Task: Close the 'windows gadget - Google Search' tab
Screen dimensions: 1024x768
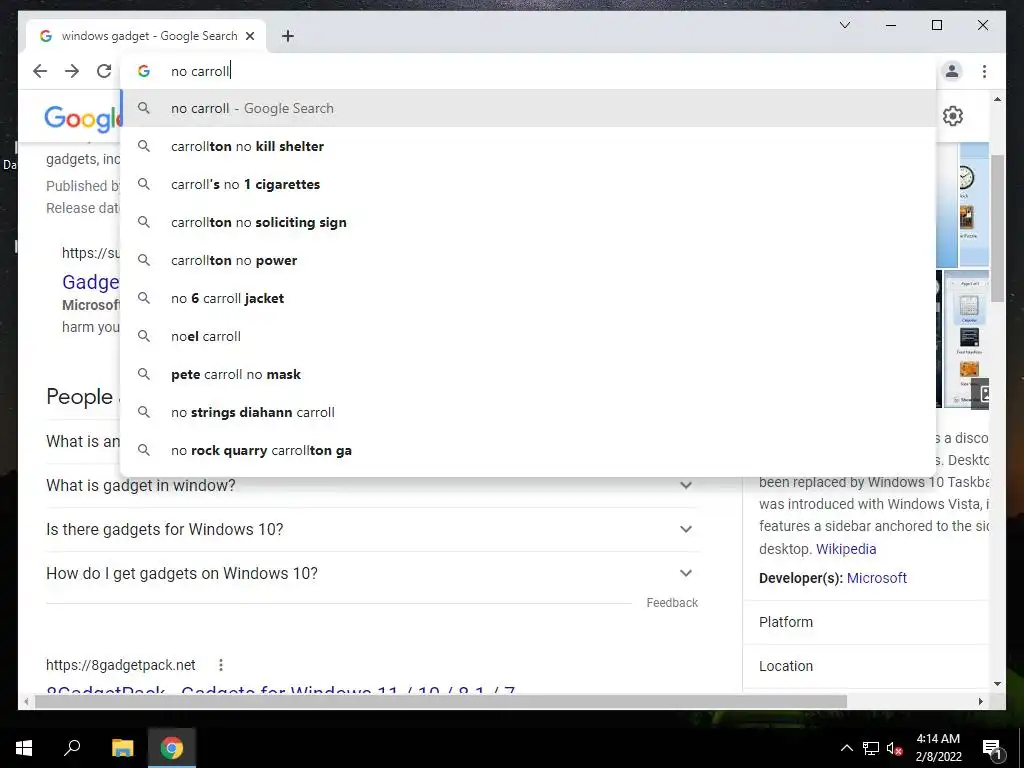Action: [249, 36]
